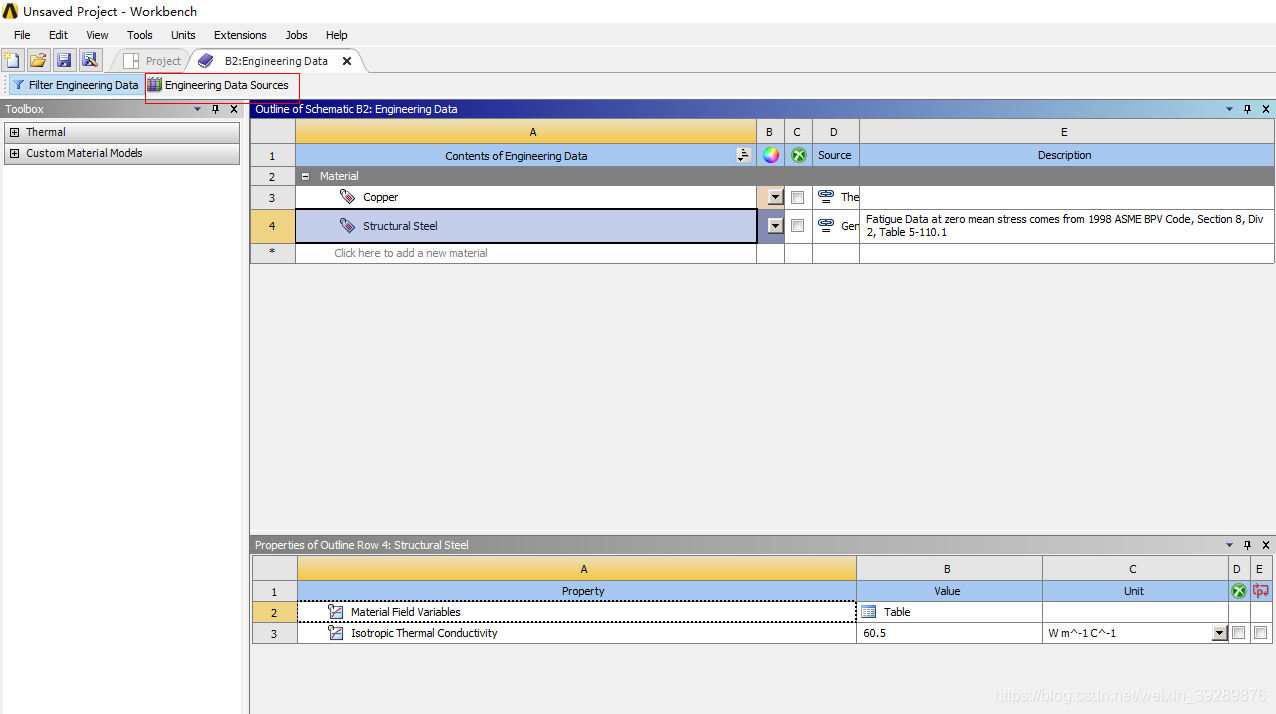
Task: Select the Copper material row
Action: (x=526, y=197)
